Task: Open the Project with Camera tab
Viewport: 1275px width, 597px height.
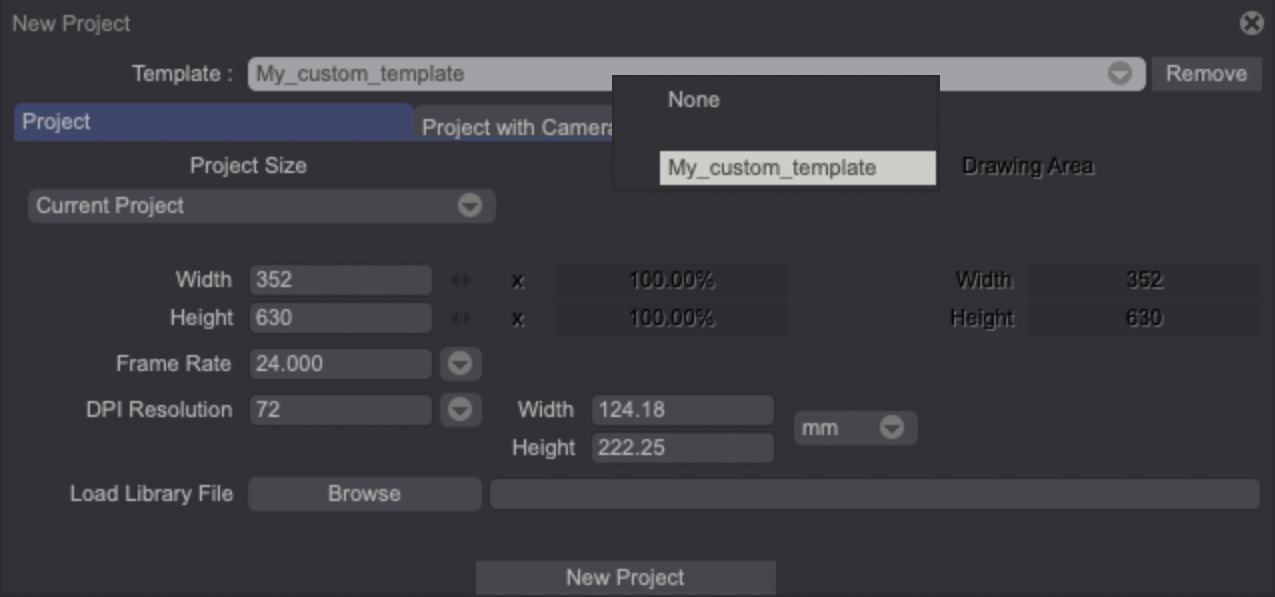Action: (514, 127)
